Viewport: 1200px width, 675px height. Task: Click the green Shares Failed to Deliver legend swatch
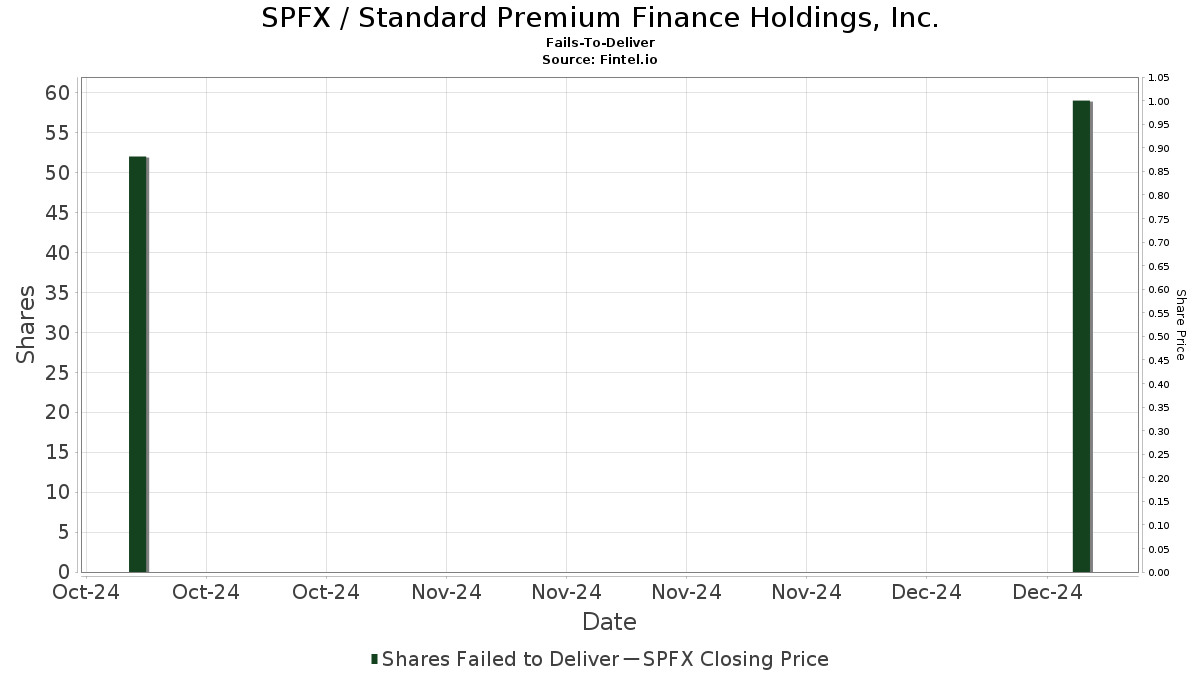374,659
